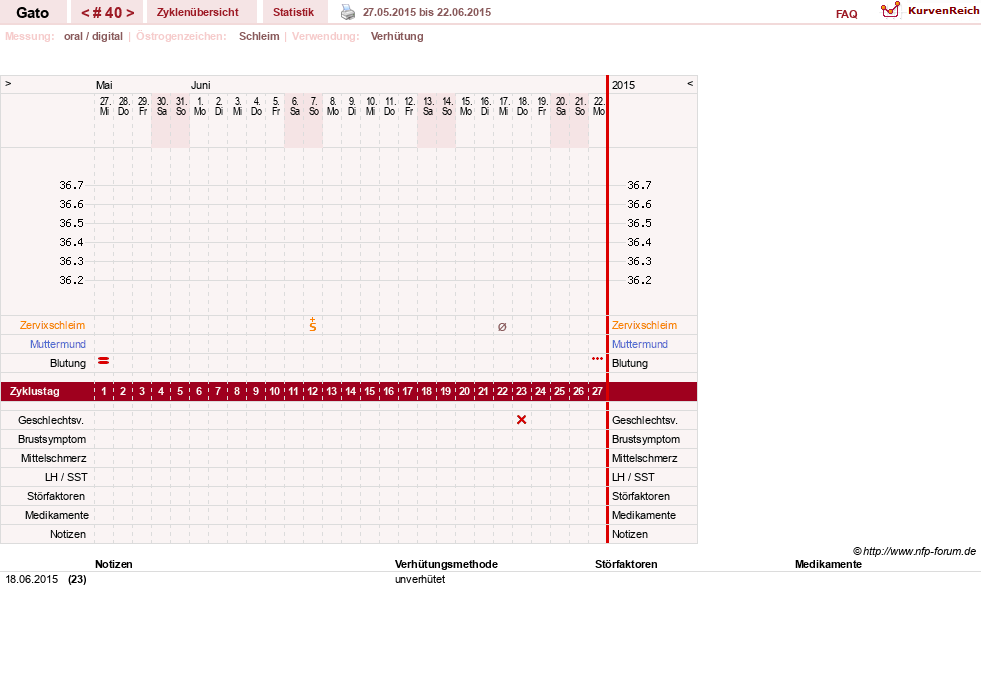Click the spotting dots on cycle day 27
981x683 pixels.
[597, 359]
